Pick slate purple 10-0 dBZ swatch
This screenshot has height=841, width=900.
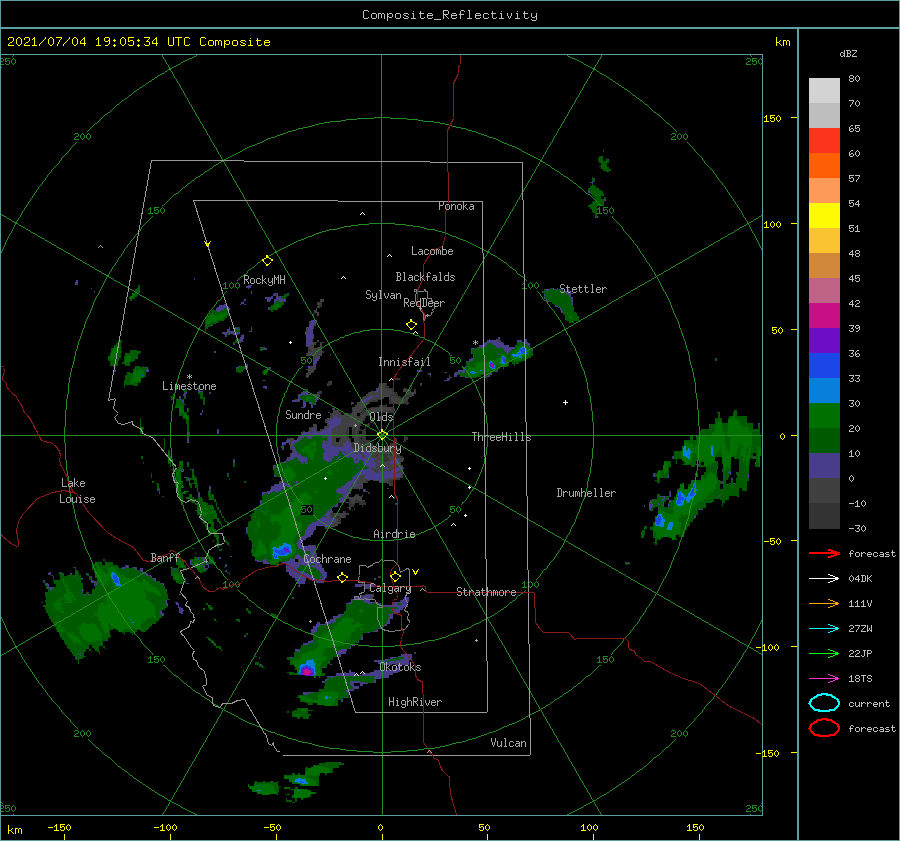[824, 465]
